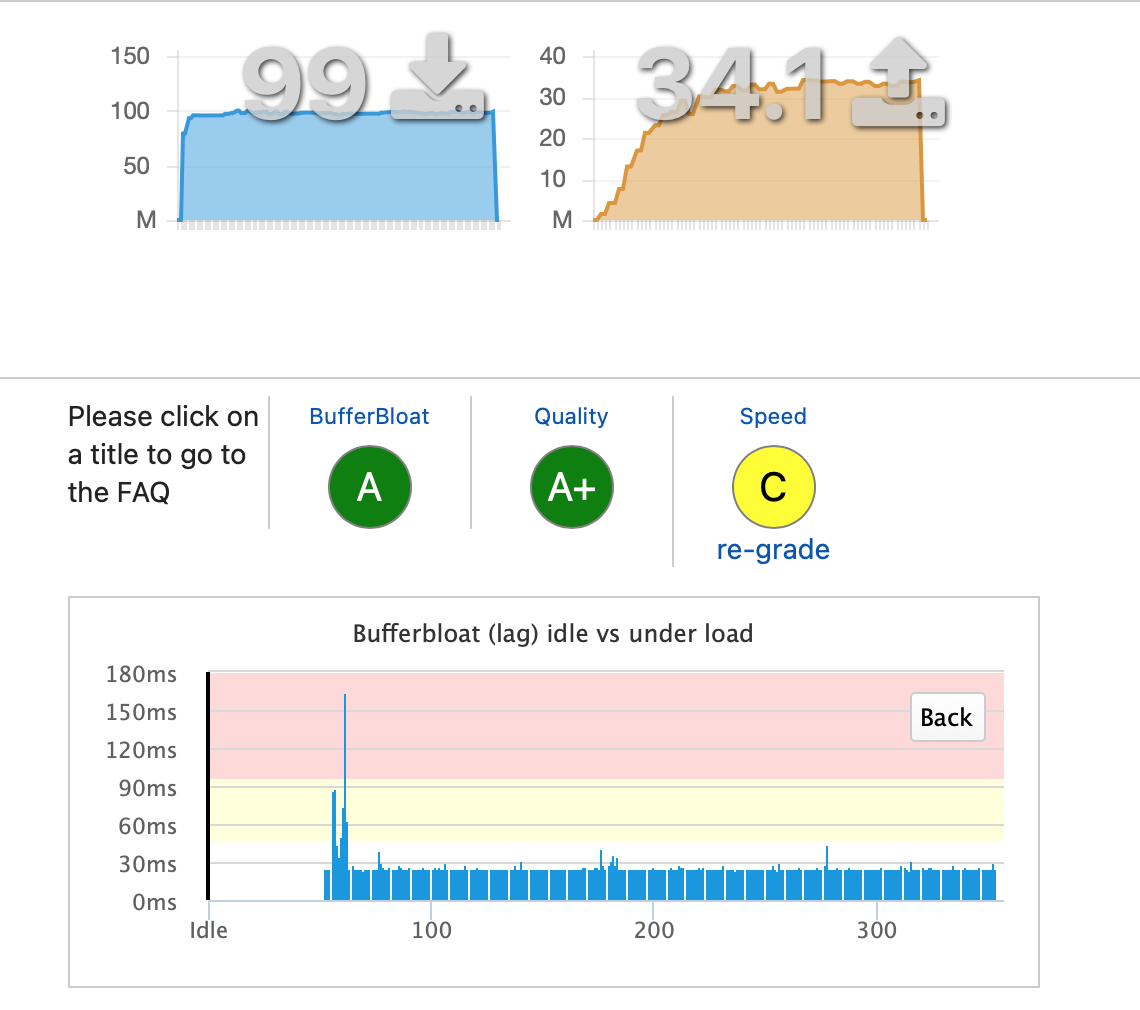1140x1010 pixels.
Task: Click the re-grade link below the C badge
Action: tap(774, 549)
